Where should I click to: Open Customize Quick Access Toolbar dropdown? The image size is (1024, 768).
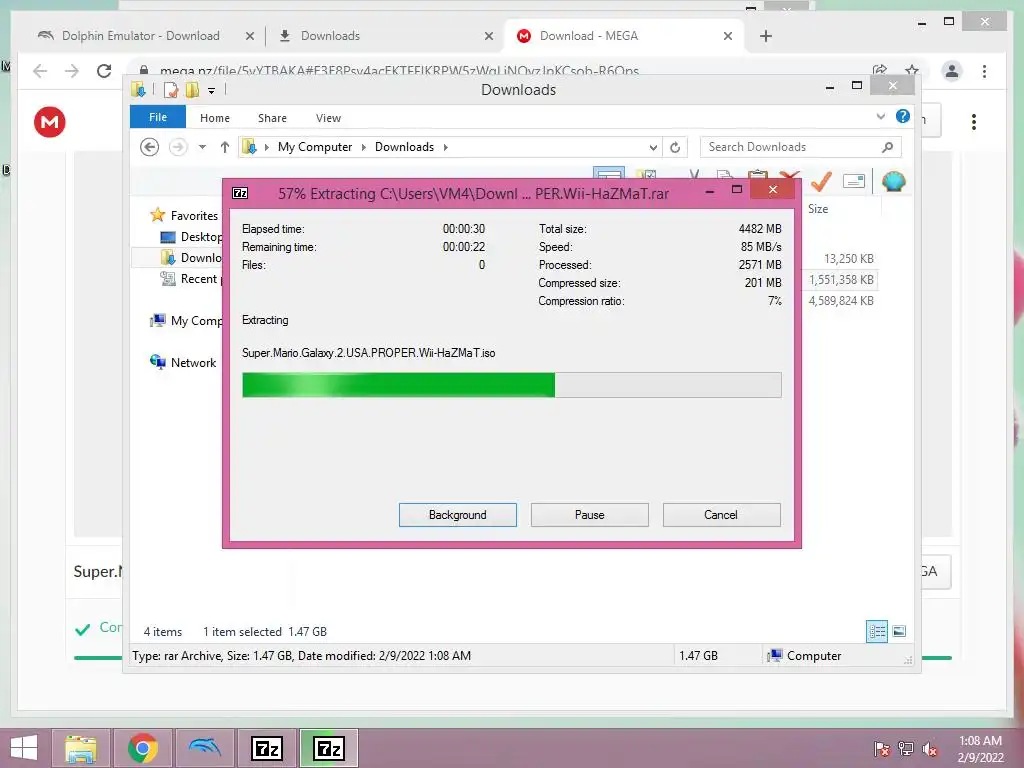[212, 91]
